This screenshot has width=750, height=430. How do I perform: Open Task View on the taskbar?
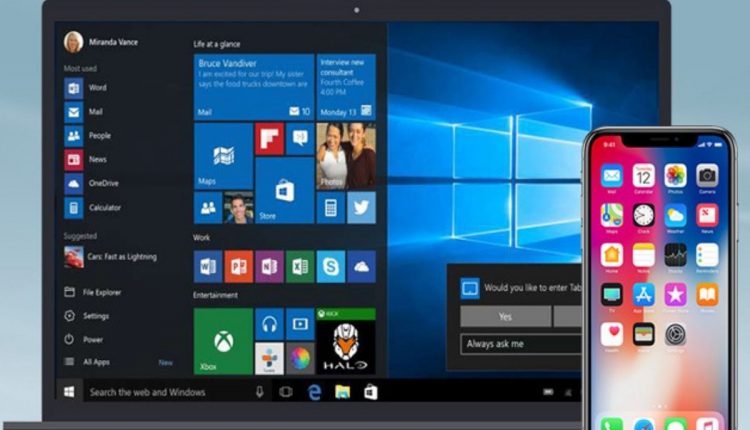(286, 392)
